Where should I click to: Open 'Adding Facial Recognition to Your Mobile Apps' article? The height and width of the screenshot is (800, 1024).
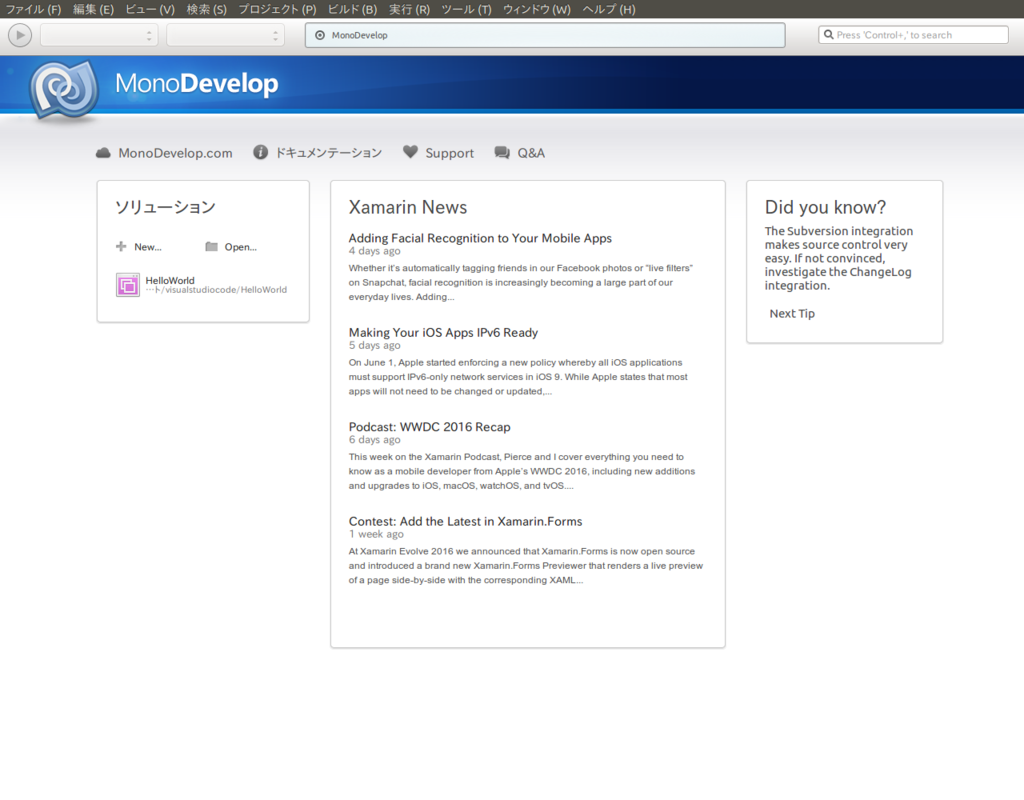[x=480, y=238]
